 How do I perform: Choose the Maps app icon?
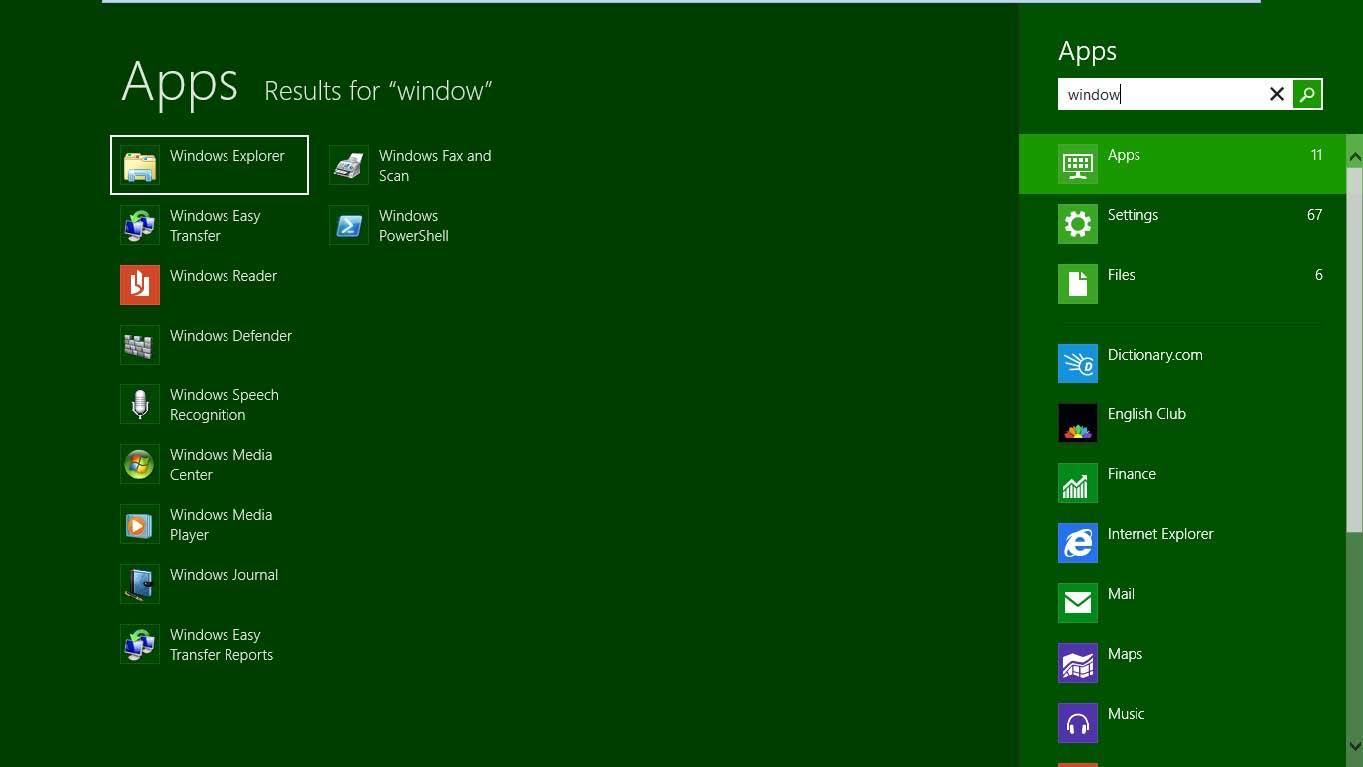pyautogui.click(x=1078, y=663)
